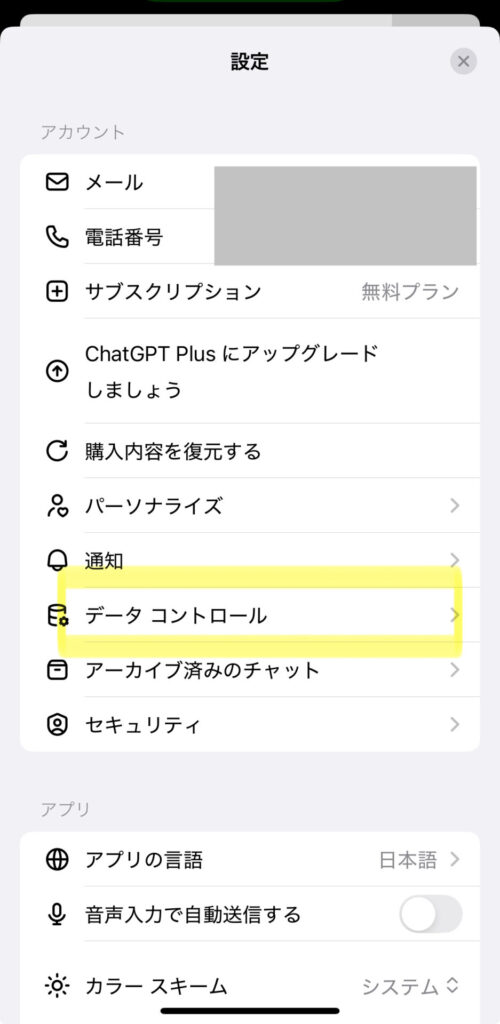The image size is (500, 1024).
Task: Open the カラー スキーム システム picker
Action: pos(411,986)
